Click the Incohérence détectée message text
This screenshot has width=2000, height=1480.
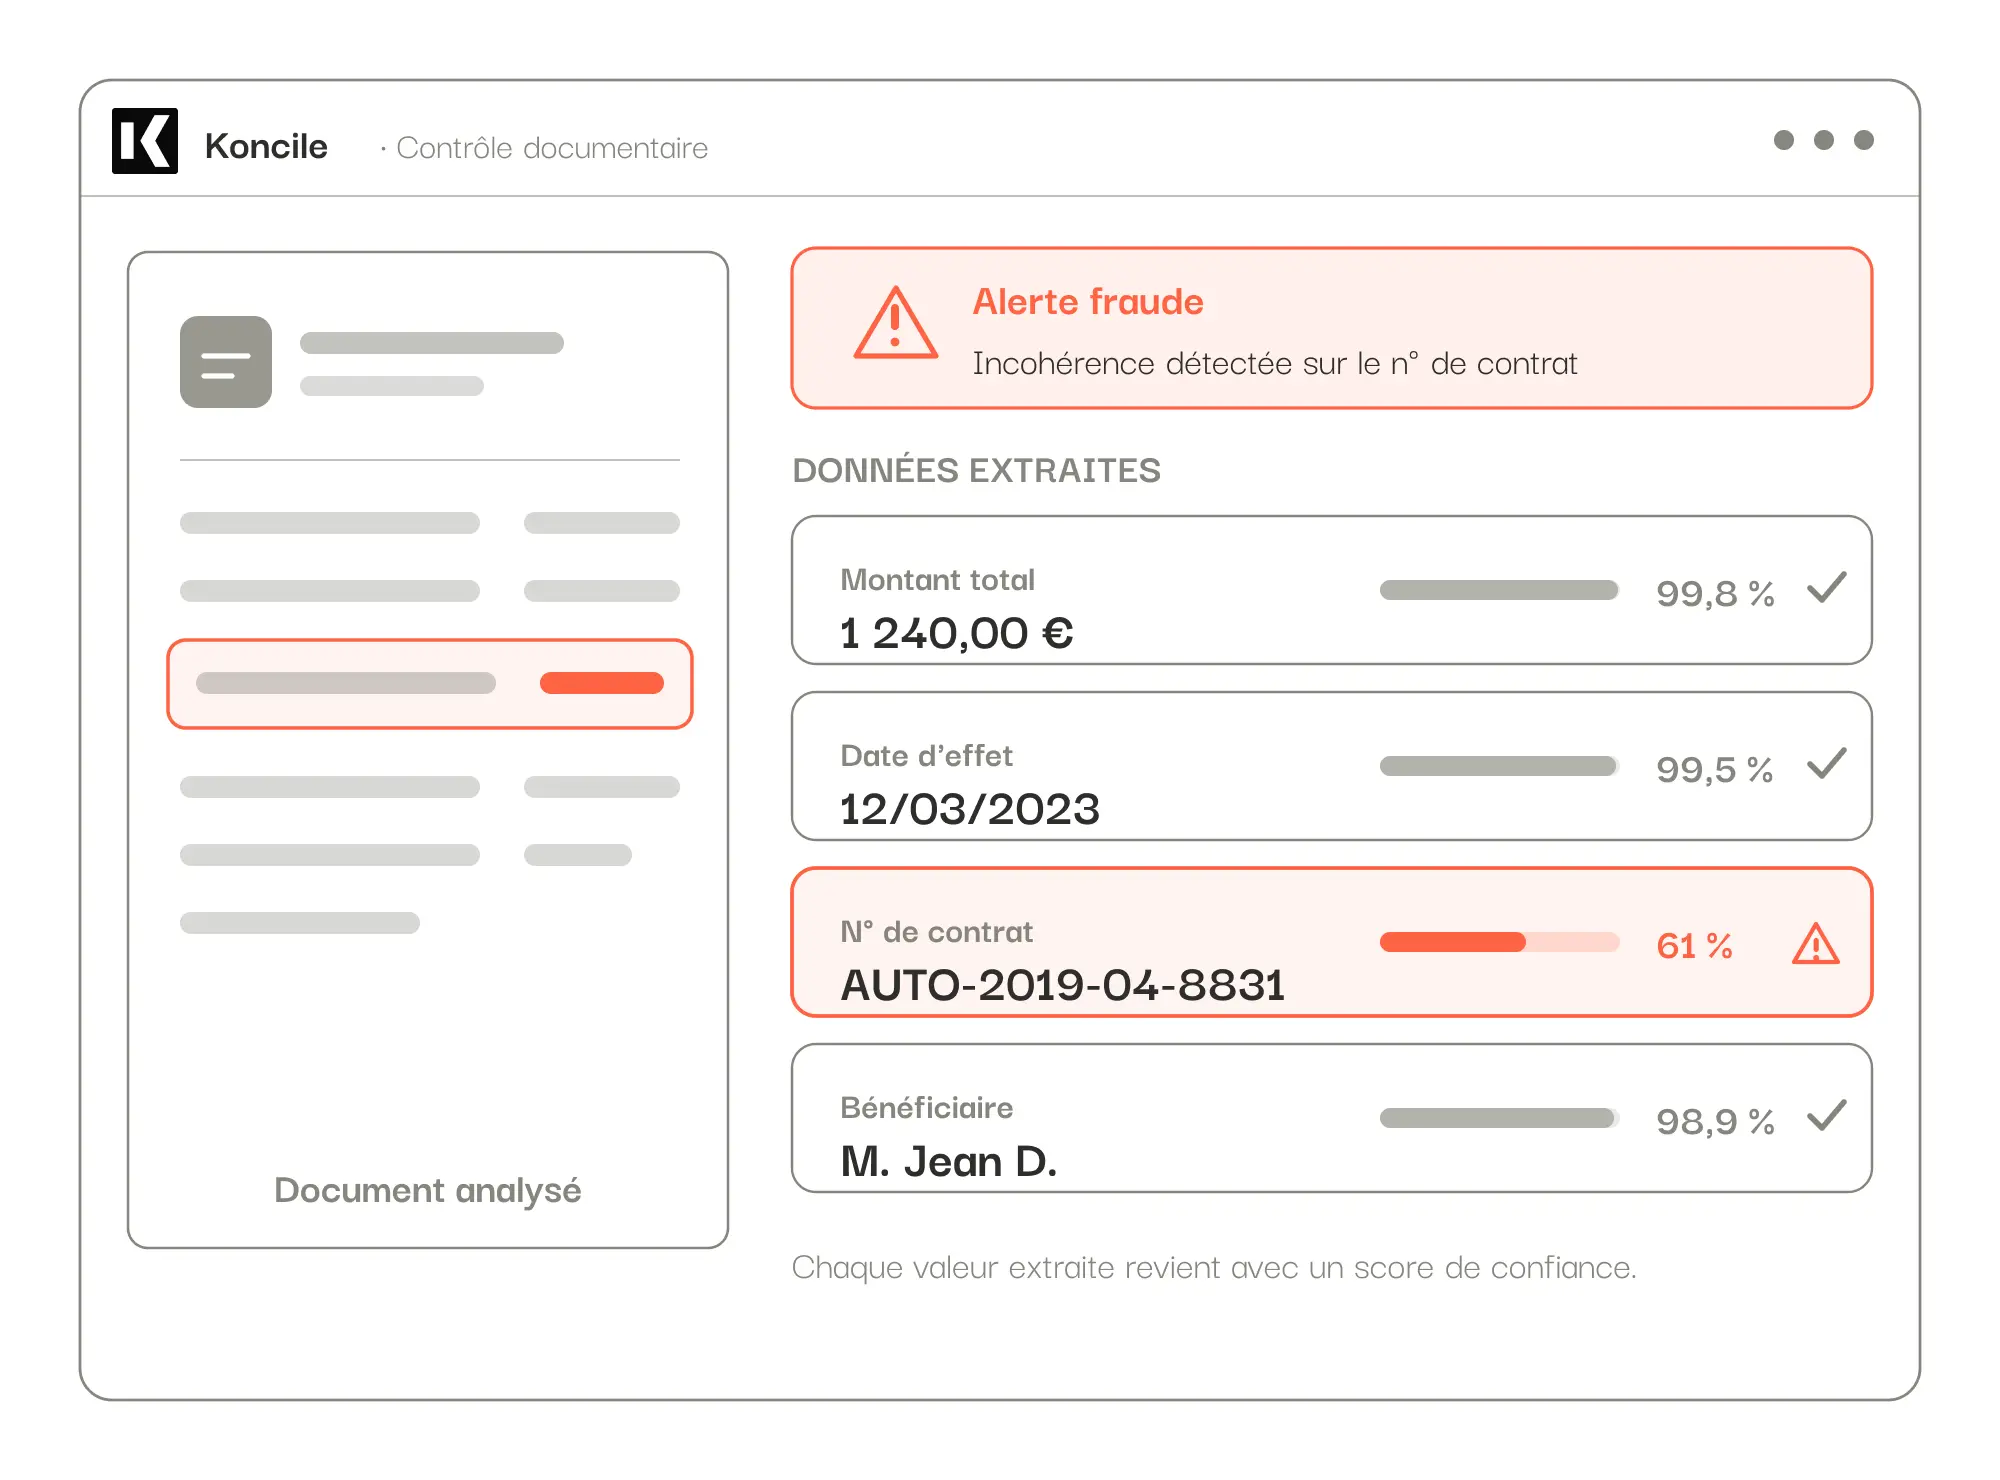[1274, 363]
